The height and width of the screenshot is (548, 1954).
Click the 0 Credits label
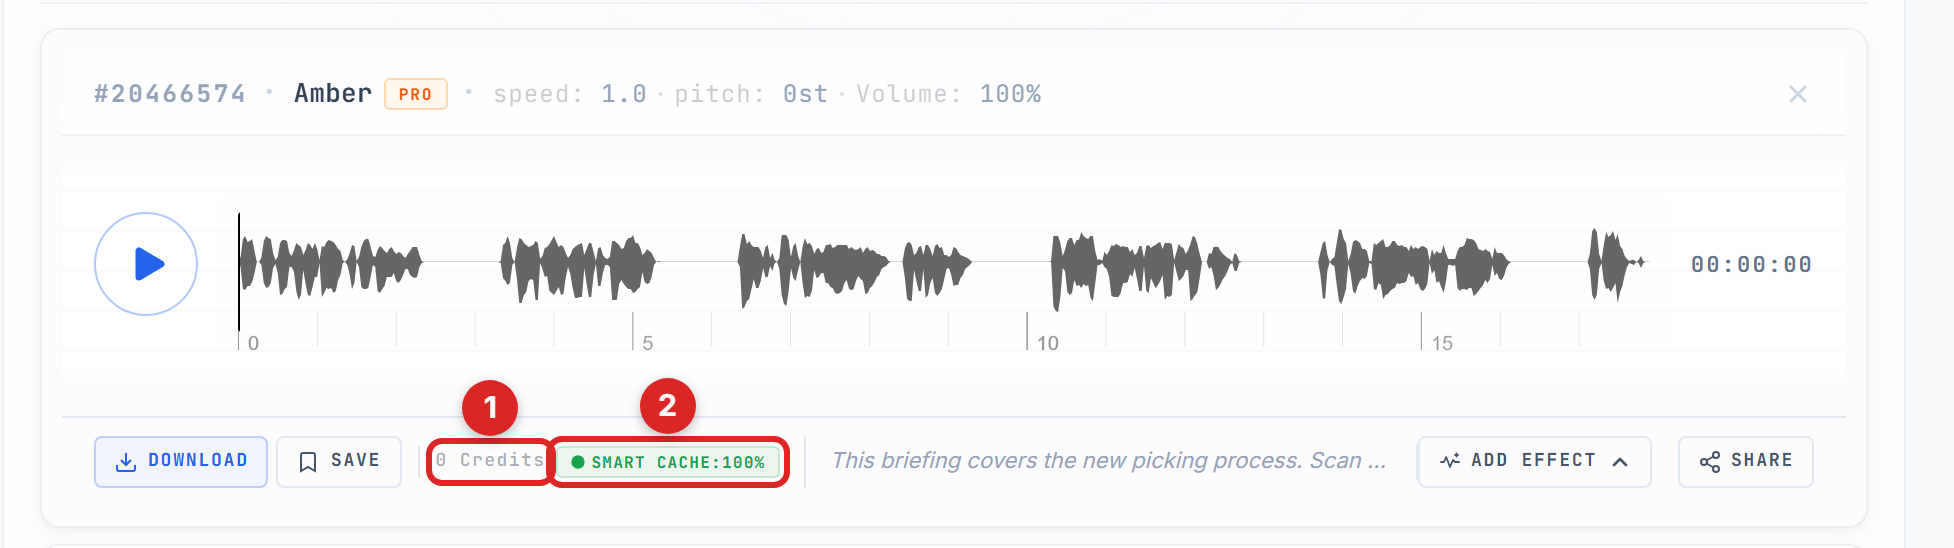point(490,460)
